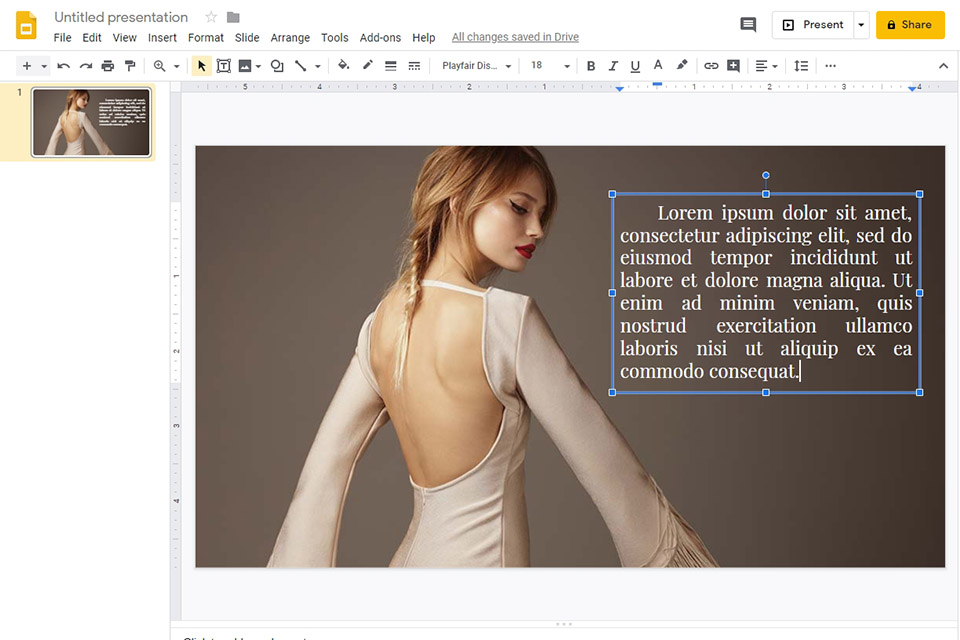960x640 pixels.
Task: Open the Slide menu
Action: [x=246, y=37]
